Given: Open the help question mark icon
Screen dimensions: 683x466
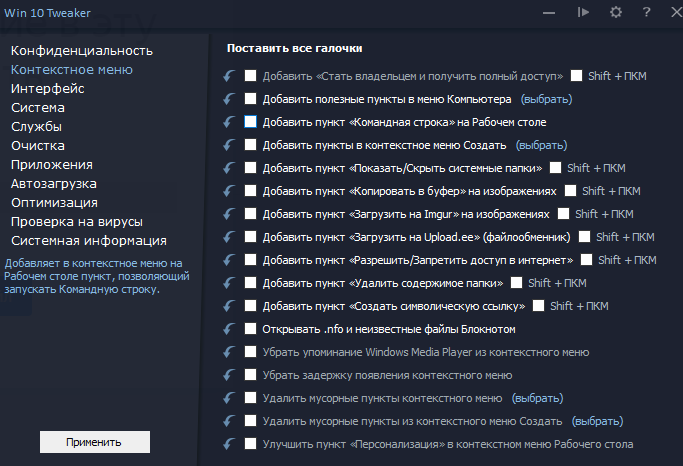Looking at the screenshot, I should click(x=647, y=12).
